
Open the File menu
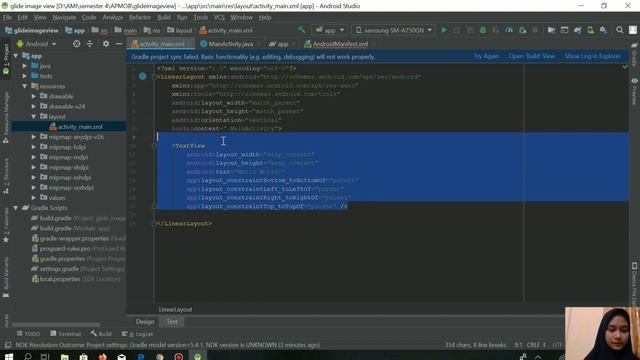(x=7, y=17)
